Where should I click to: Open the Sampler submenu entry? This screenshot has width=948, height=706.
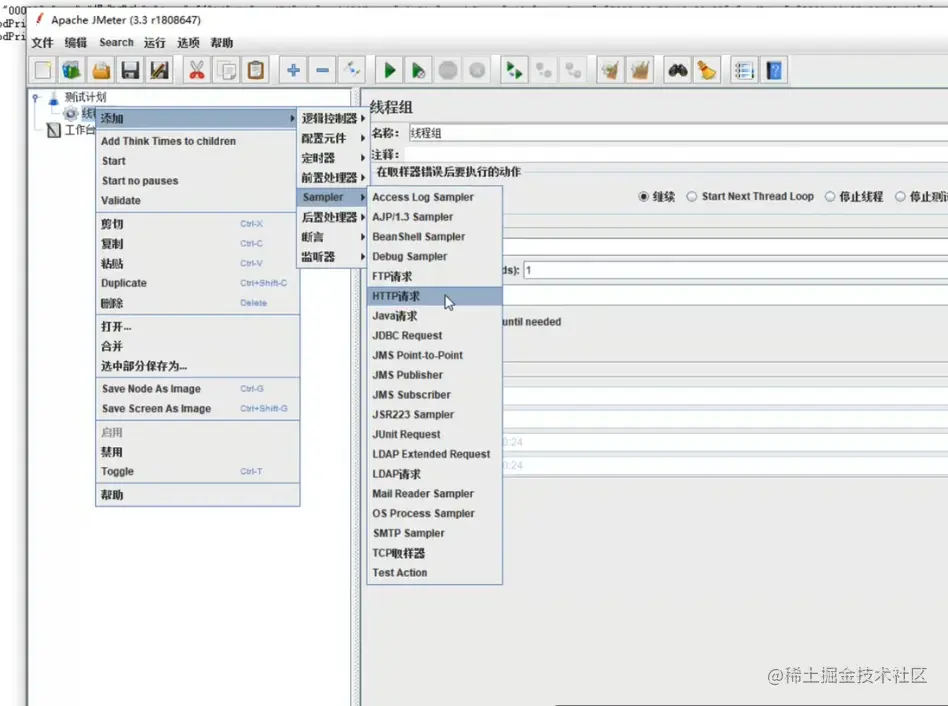[333, 197]
